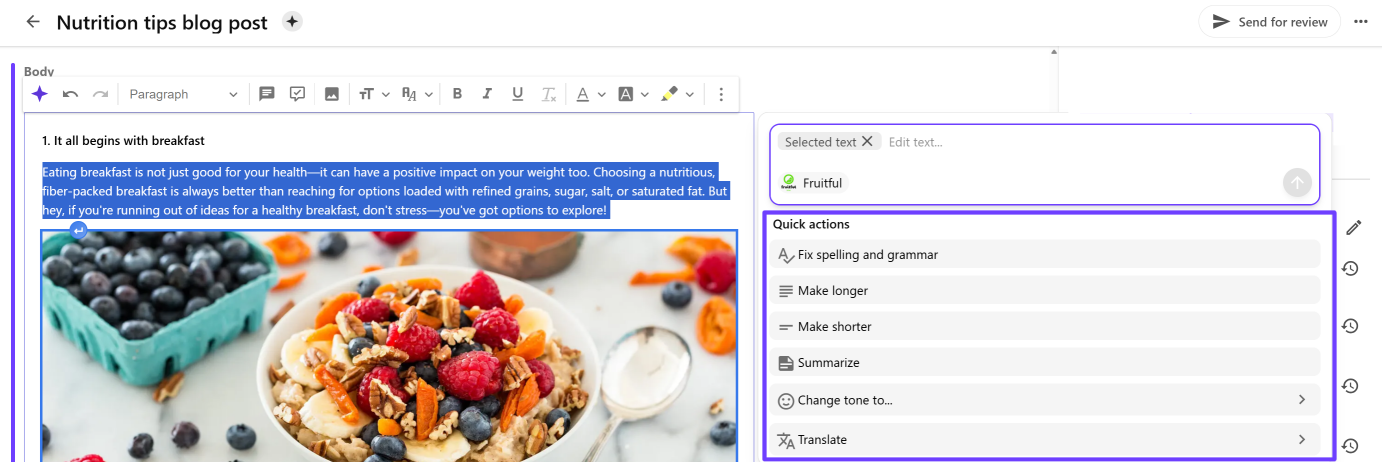Click the 'Nutrition tips blog post' title
The image size is (1382, 462).
[162, 22]
